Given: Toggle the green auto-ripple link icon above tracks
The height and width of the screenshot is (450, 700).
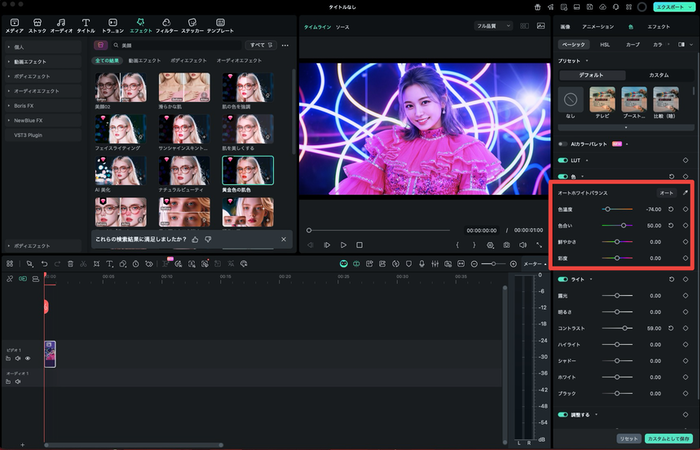Looking at the screenshot, I should click(23, 279).
